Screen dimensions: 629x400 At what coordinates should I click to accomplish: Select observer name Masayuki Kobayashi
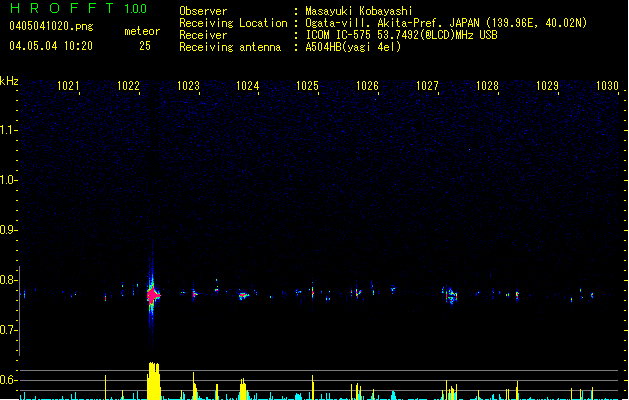[x=359, y=11]
